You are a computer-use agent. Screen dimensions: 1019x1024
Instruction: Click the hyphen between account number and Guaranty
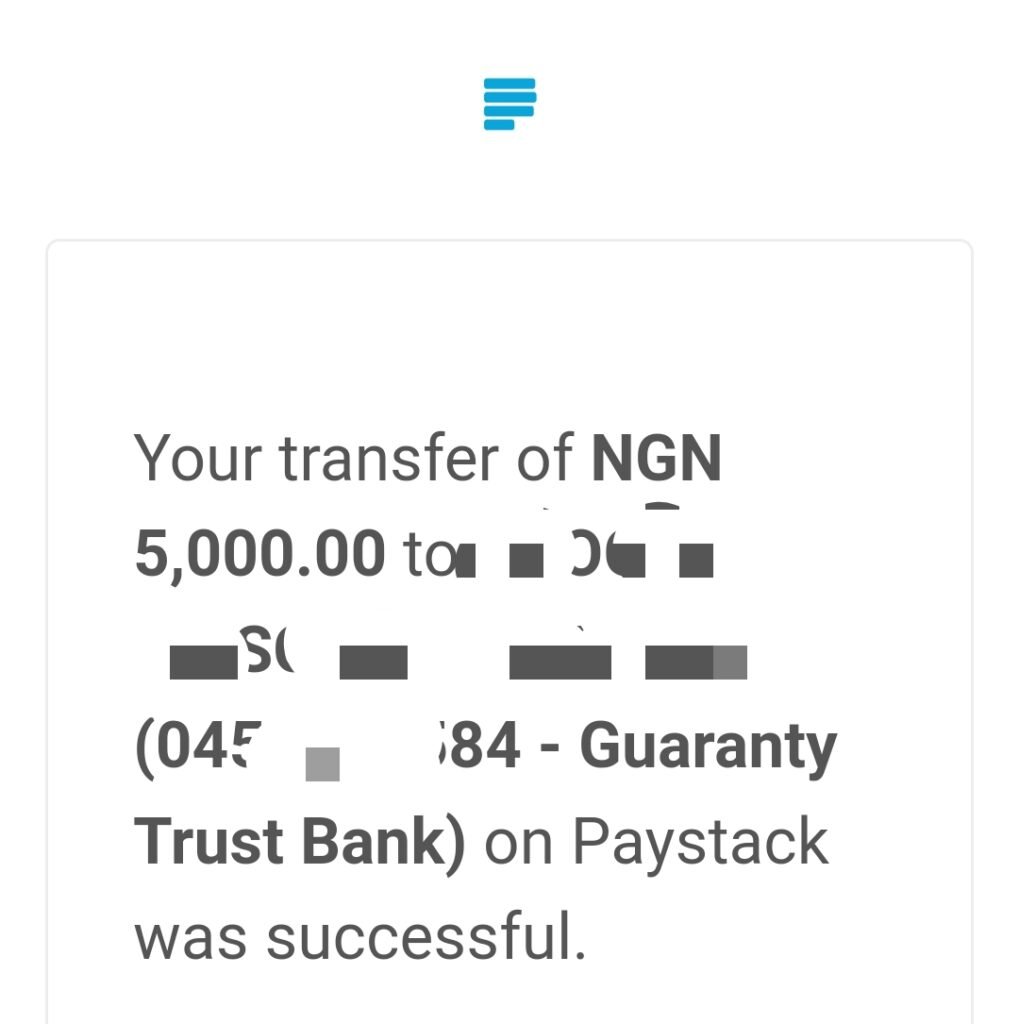[550, 750]
